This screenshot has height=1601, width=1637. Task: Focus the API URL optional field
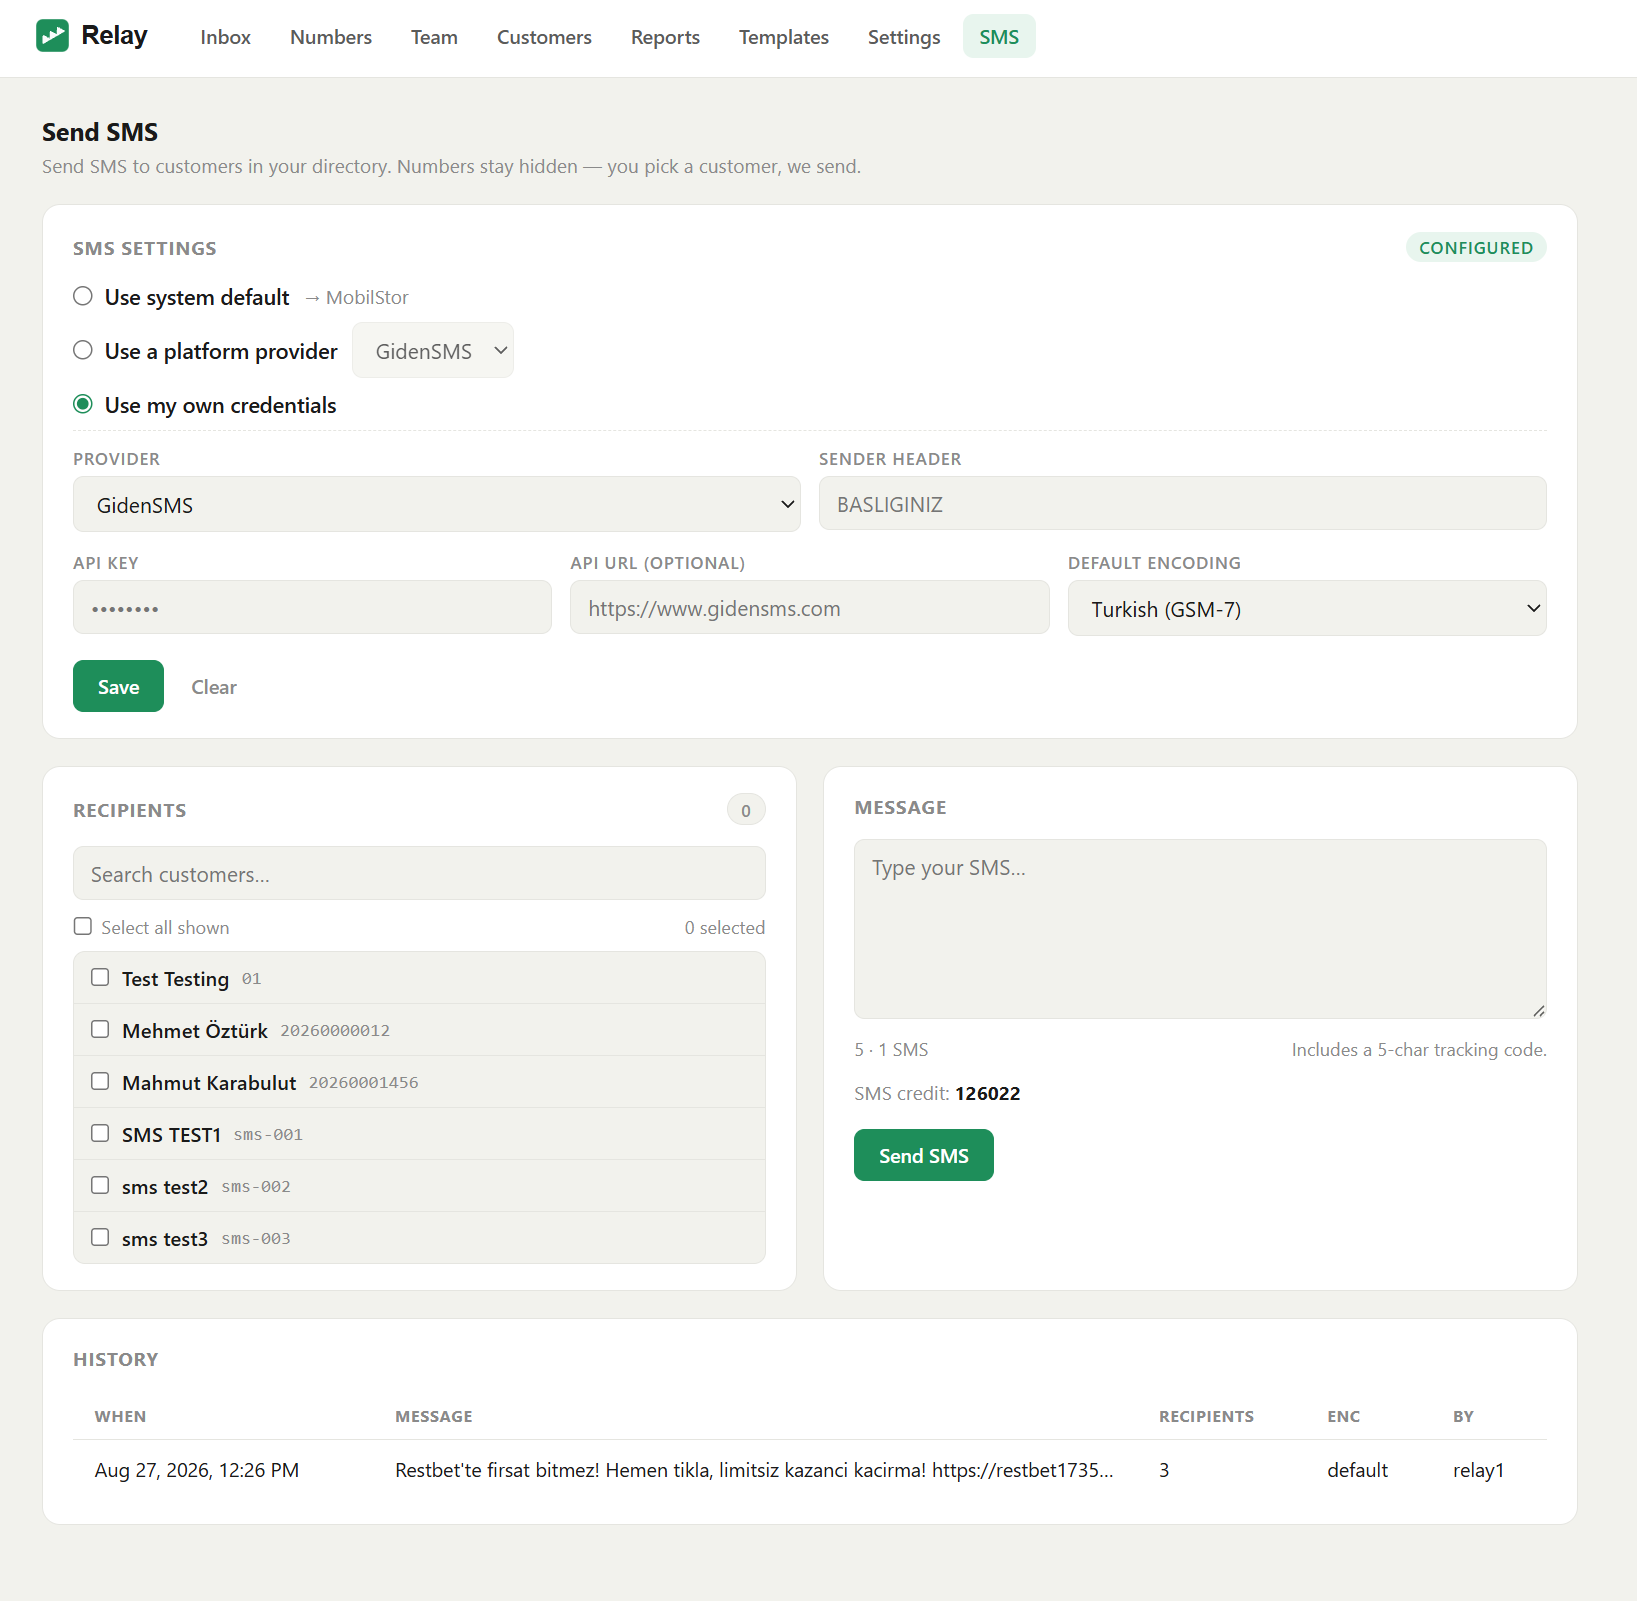[810, 607]
